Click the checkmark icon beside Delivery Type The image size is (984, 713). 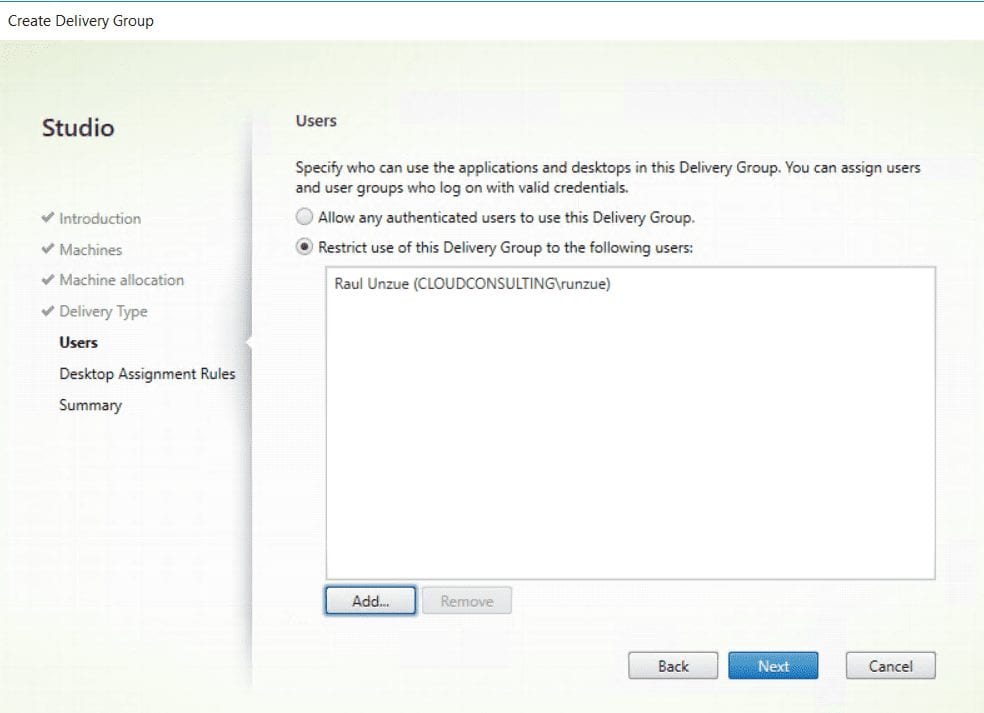click(x=50, y=311)
